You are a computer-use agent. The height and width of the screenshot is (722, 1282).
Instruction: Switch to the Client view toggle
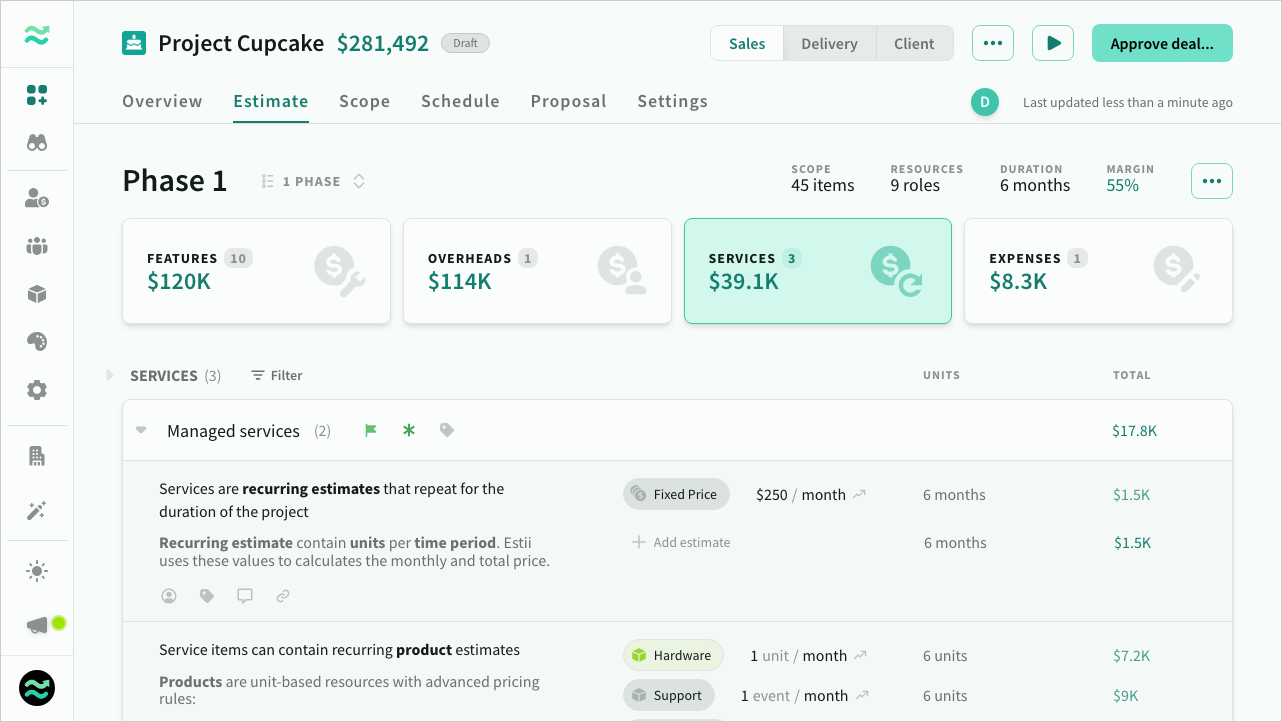pyautogui.click(x=914, y=44)
